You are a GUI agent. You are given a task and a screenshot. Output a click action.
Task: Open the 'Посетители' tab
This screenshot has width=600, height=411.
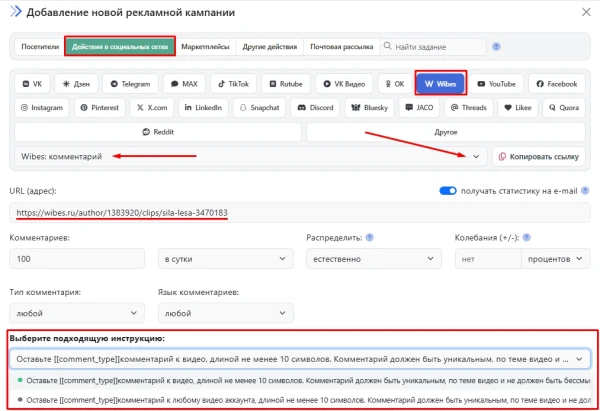click(41, 47)
